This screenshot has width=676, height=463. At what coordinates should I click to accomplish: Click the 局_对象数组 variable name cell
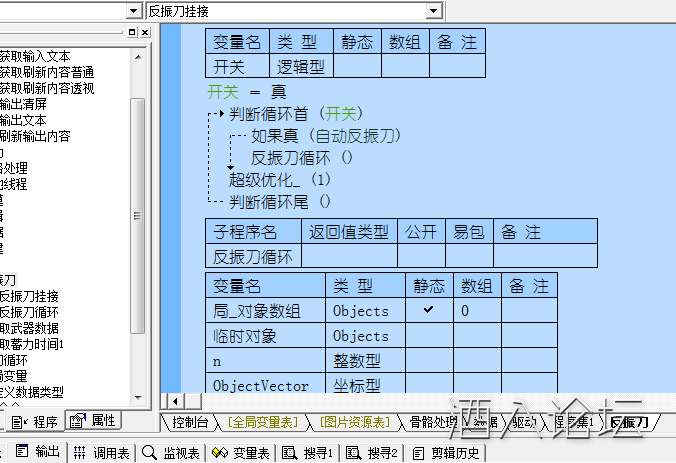266,310
